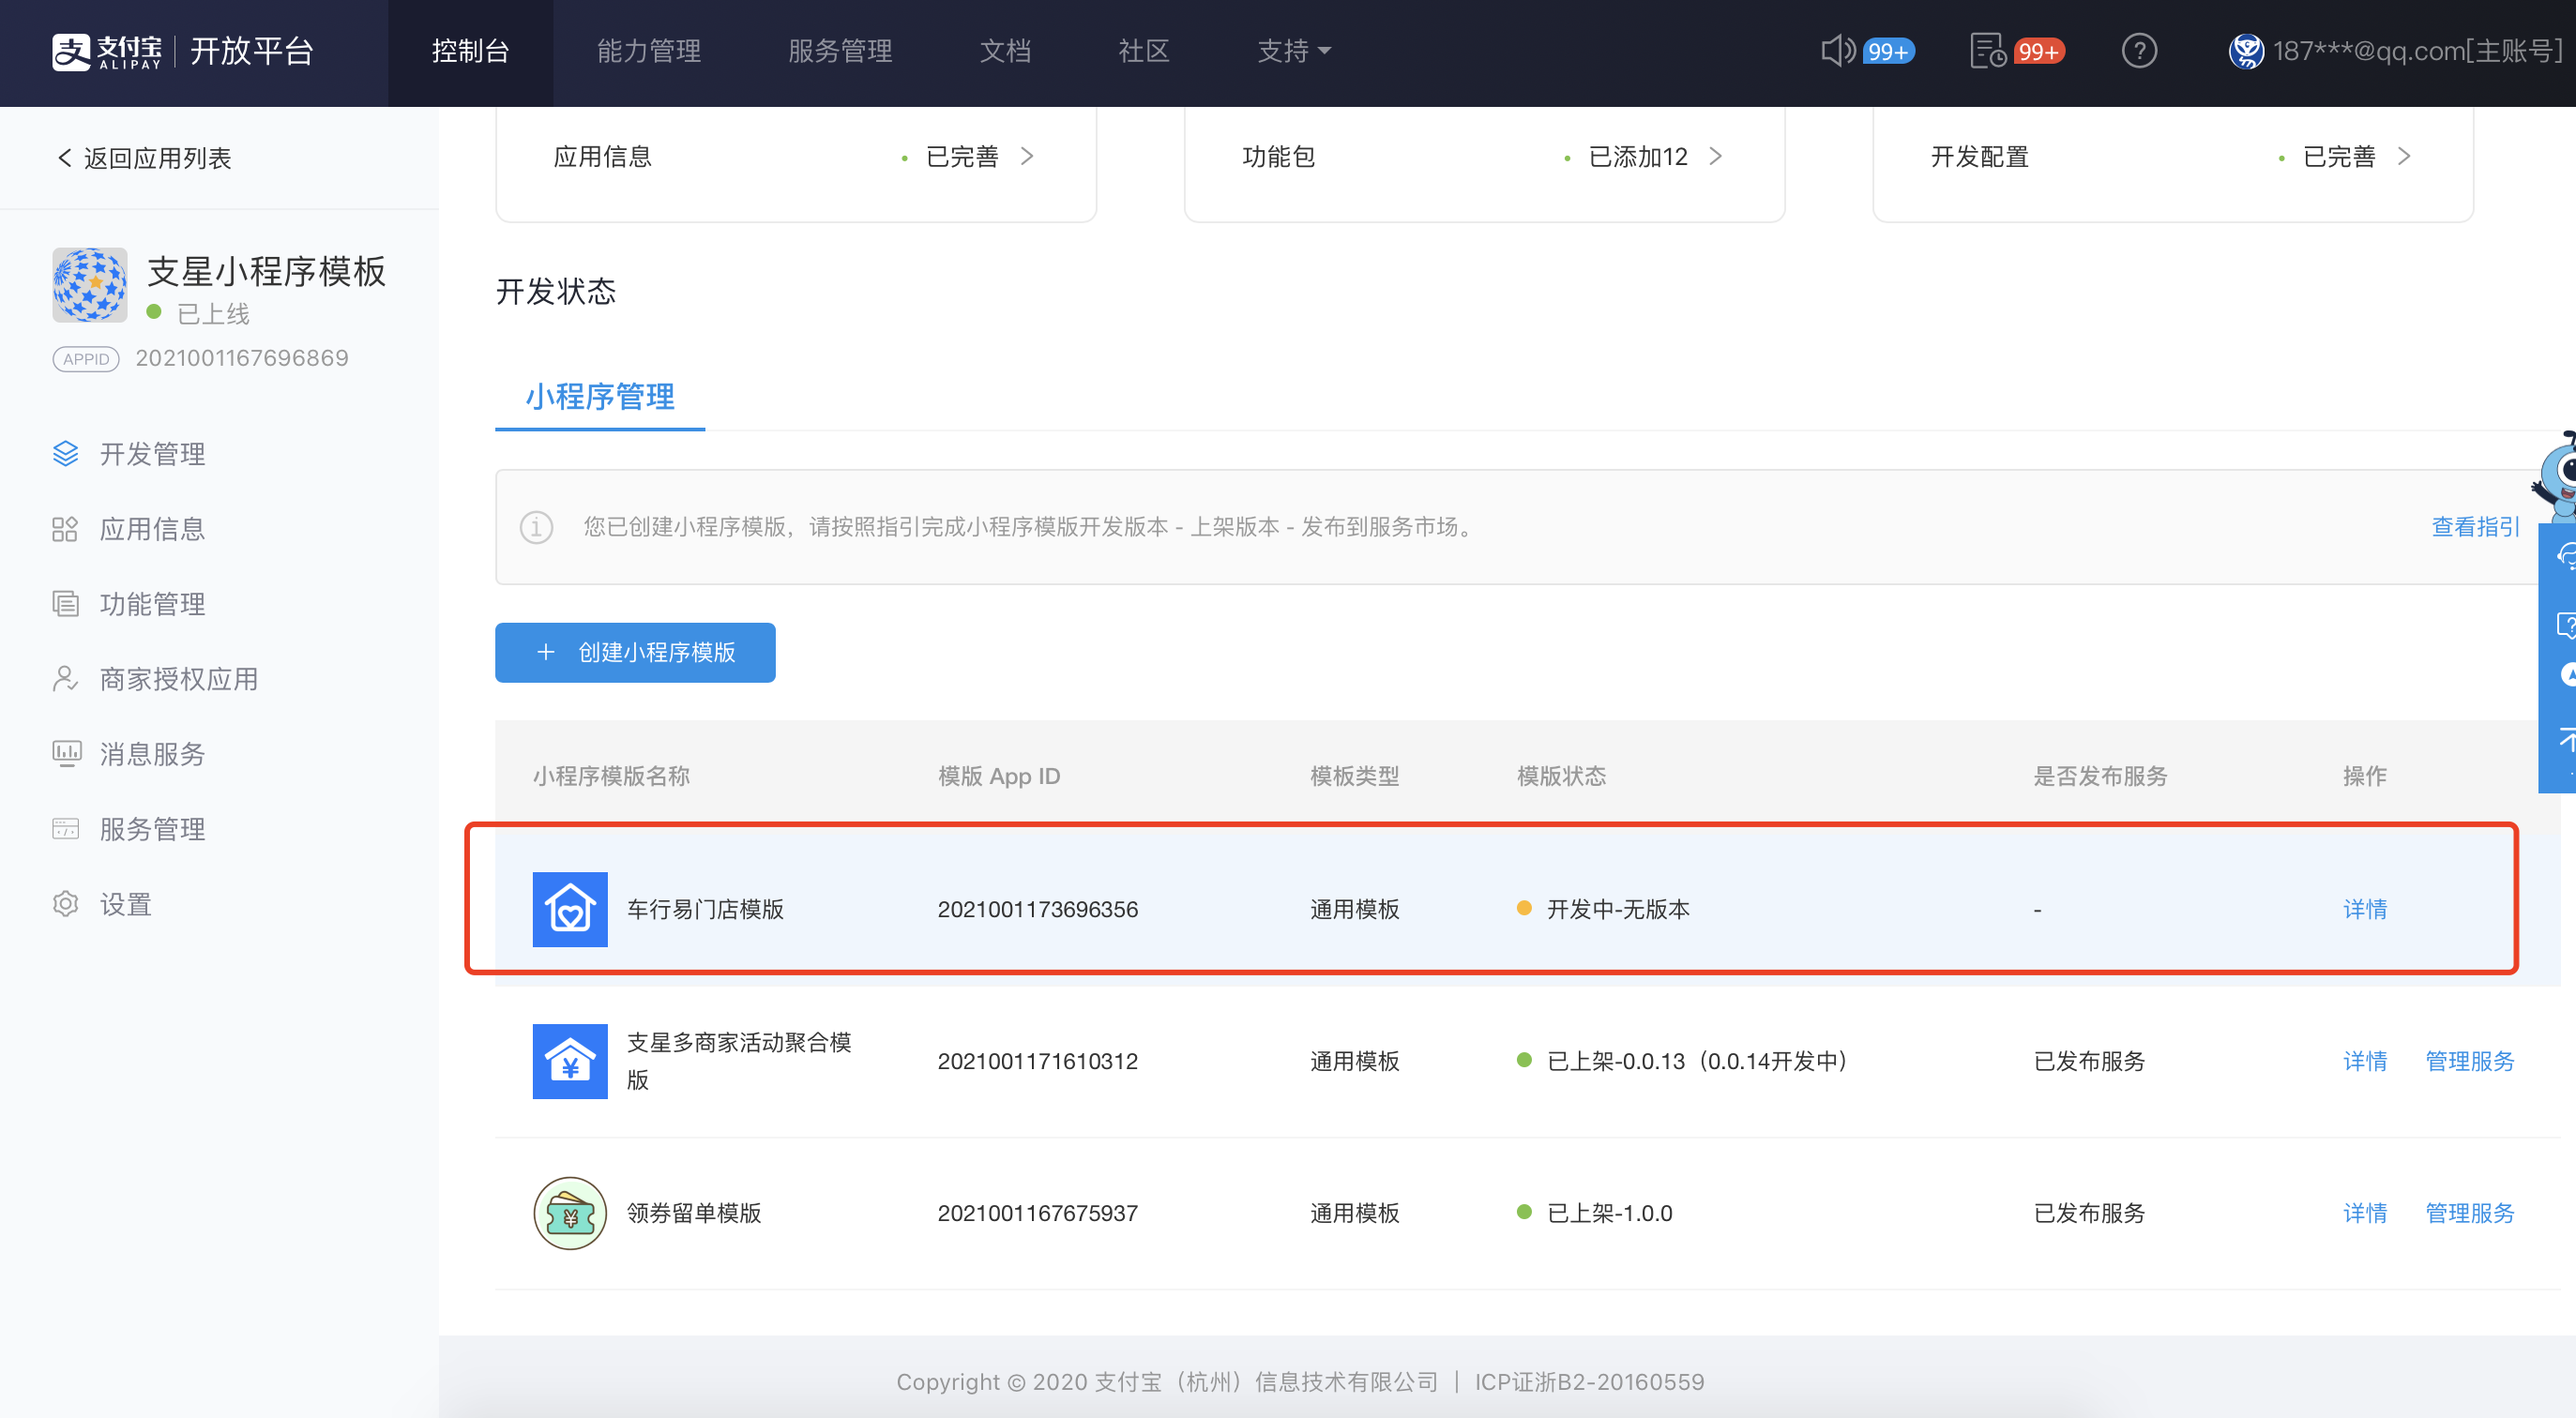Click App ID 2021001167675937 cell

(1038, 1213)
